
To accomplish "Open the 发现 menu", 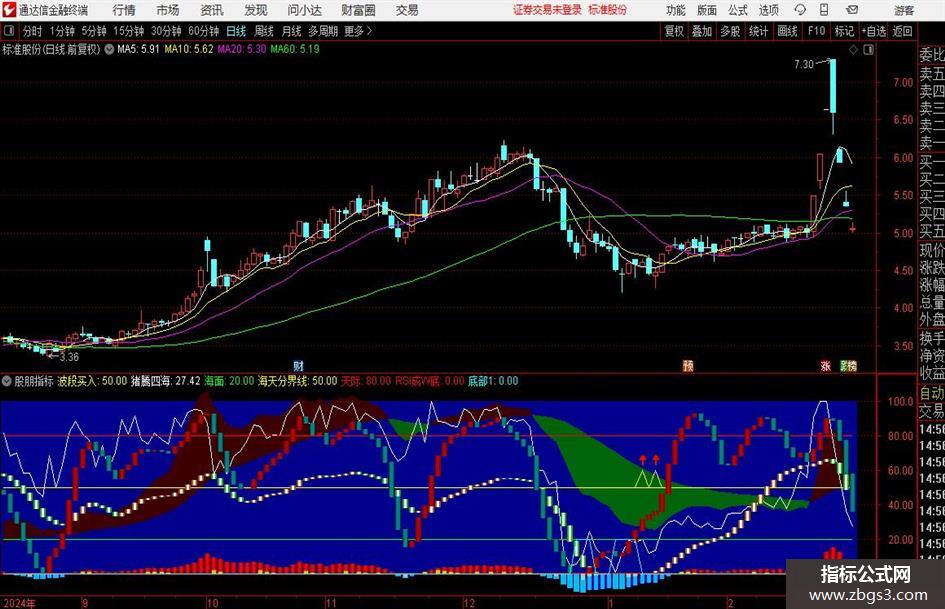I will [256, 10].
